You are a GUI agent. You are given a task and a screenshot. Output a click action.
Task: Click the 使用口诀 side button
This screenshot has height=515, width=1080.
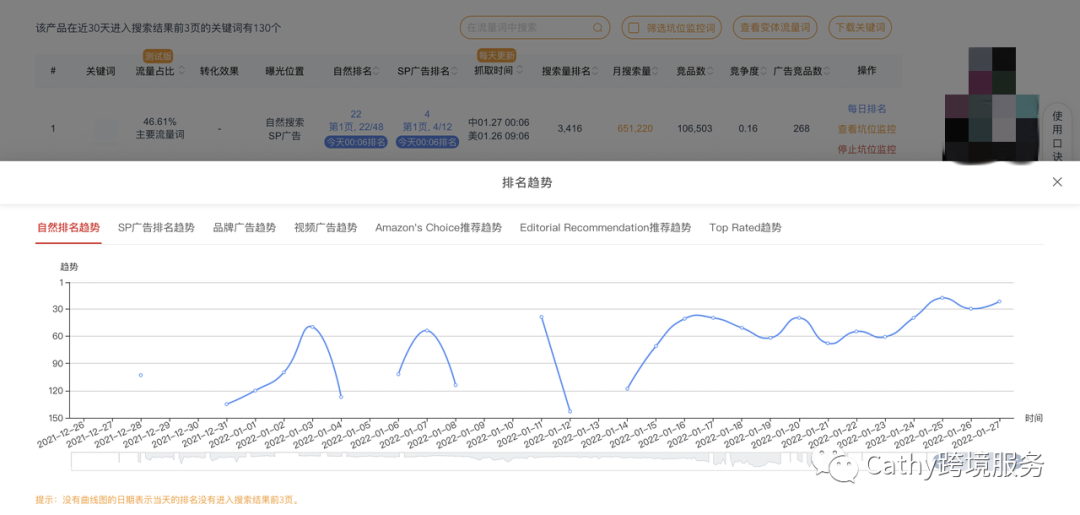1057,134
